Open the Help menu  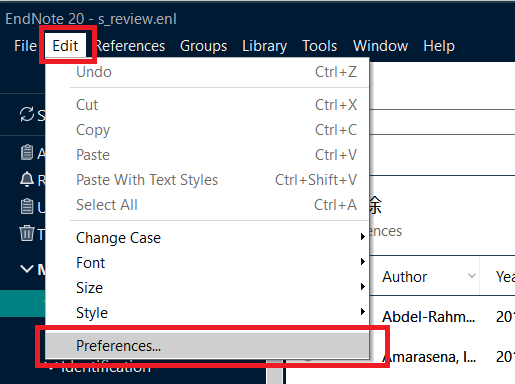[x=439, y=46]
